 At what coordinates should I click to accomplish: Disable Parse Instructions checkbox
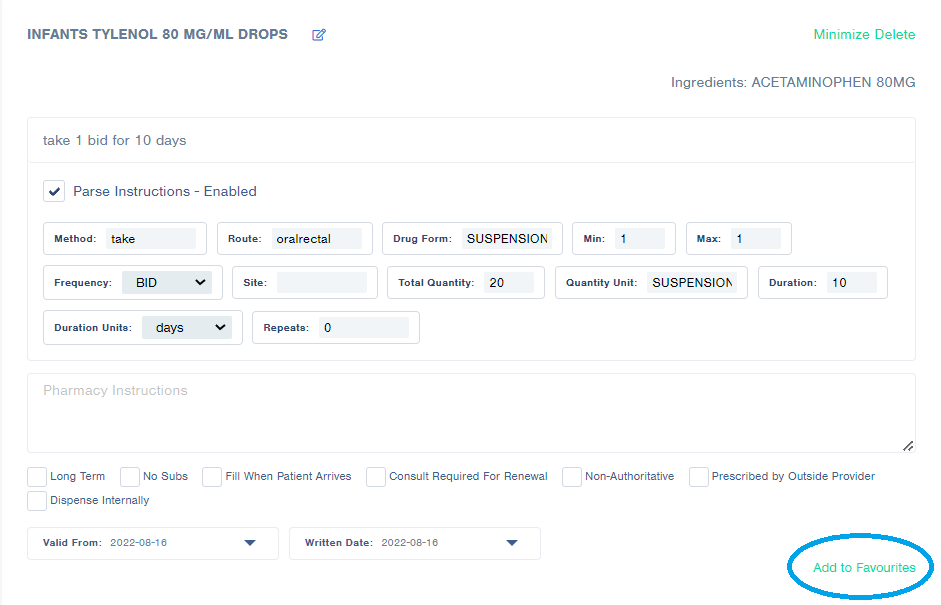point(54,190)
